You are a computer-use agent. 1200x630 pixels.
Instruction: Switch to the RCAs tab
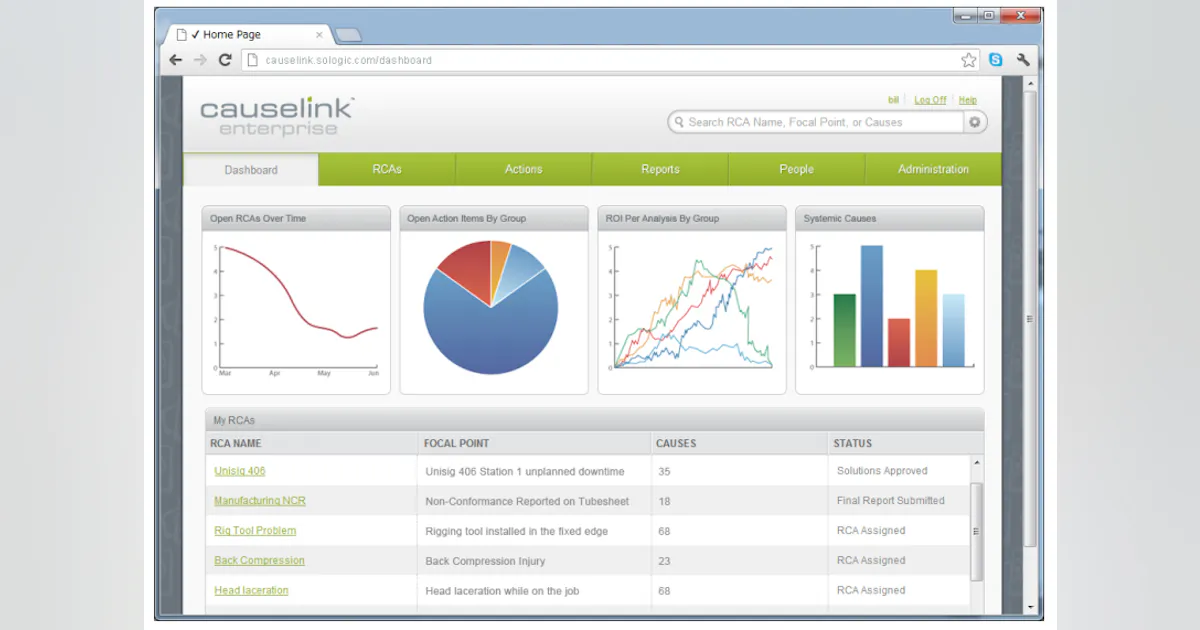387,169
